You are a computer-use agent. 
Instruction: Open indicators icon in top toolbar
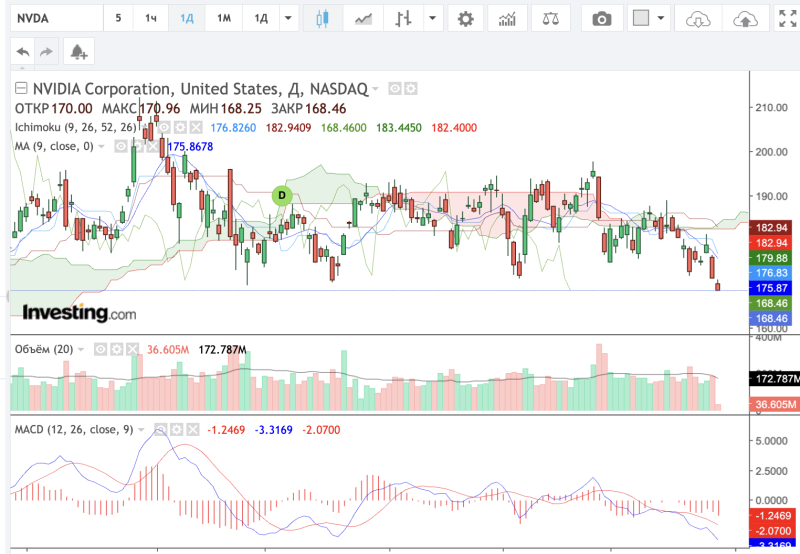coord(509,19)
